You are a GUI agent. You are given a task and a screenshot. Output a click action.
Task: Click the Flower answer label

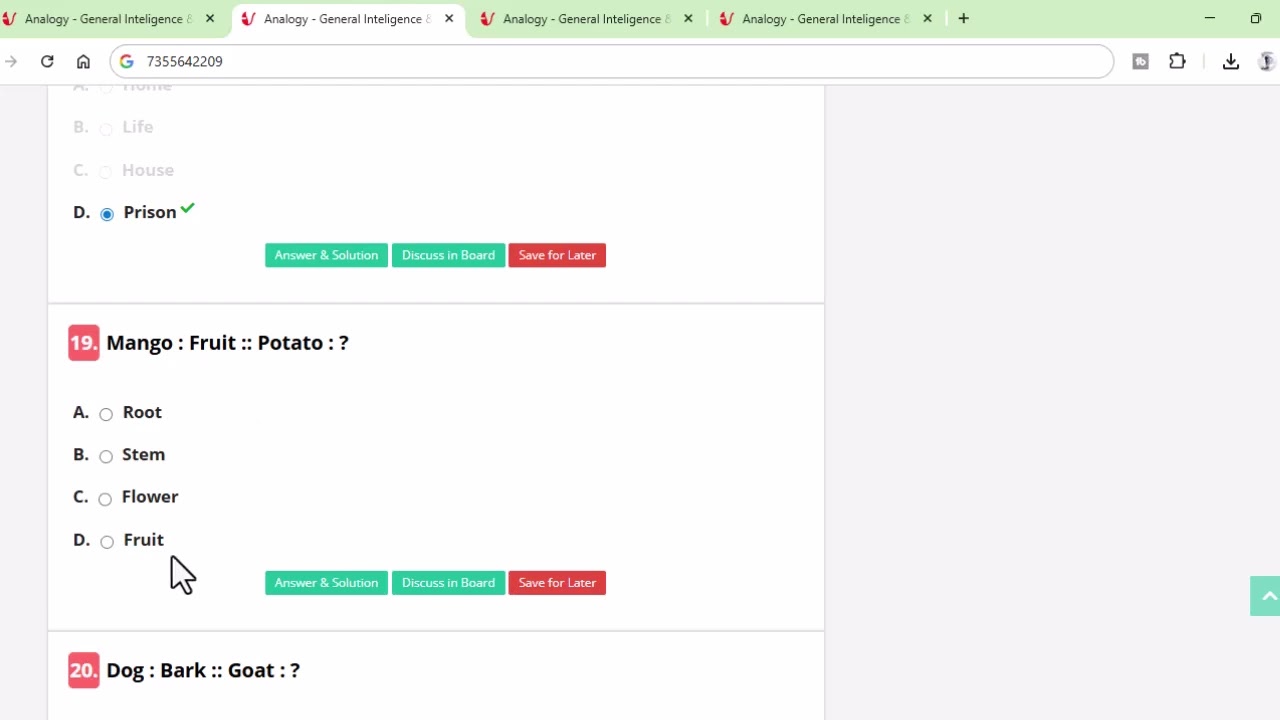click(150, 497)
